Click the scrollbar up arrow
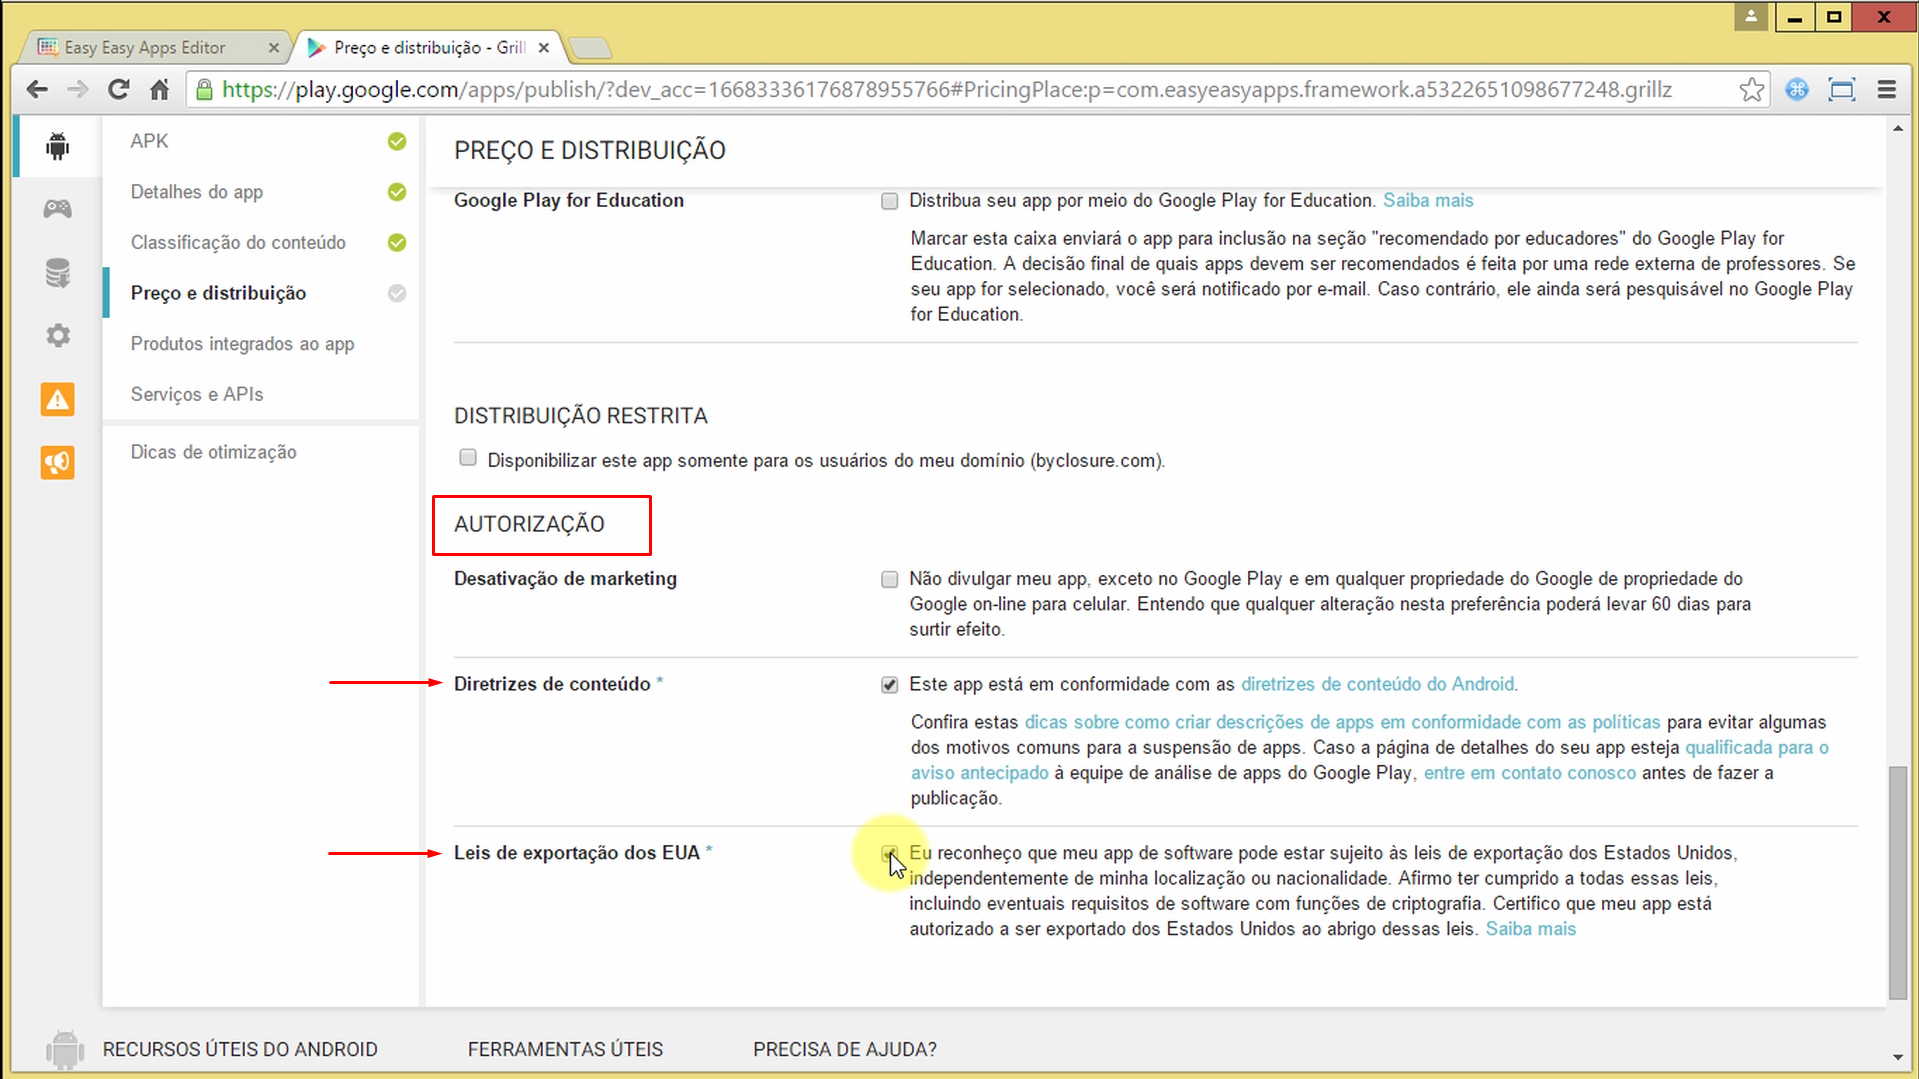 coord(1897,127)
